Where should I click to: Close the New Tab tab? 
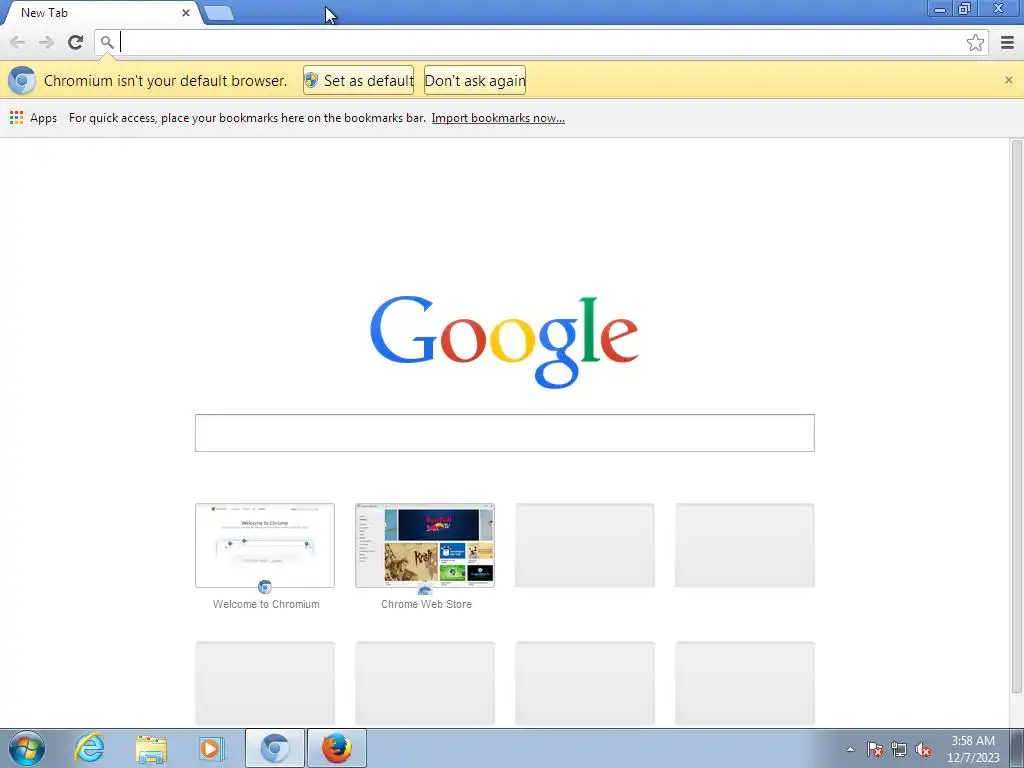pyautogui.click(x=185, y=12)
